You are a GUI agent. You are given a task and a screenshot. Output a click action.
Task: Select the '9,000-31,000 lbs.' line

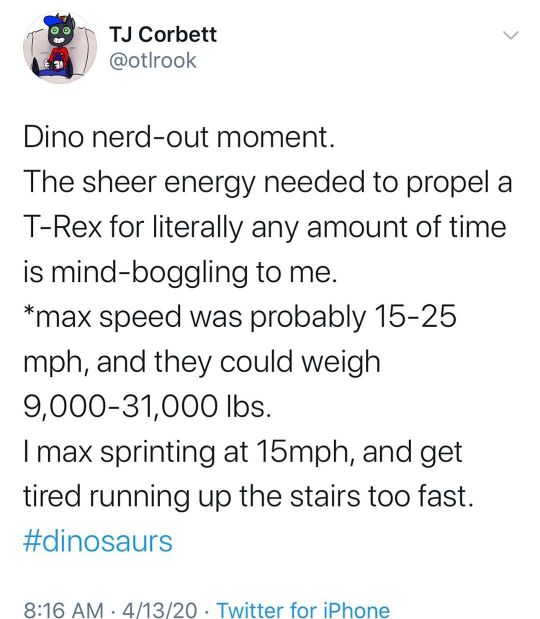[x=147, y=406]
